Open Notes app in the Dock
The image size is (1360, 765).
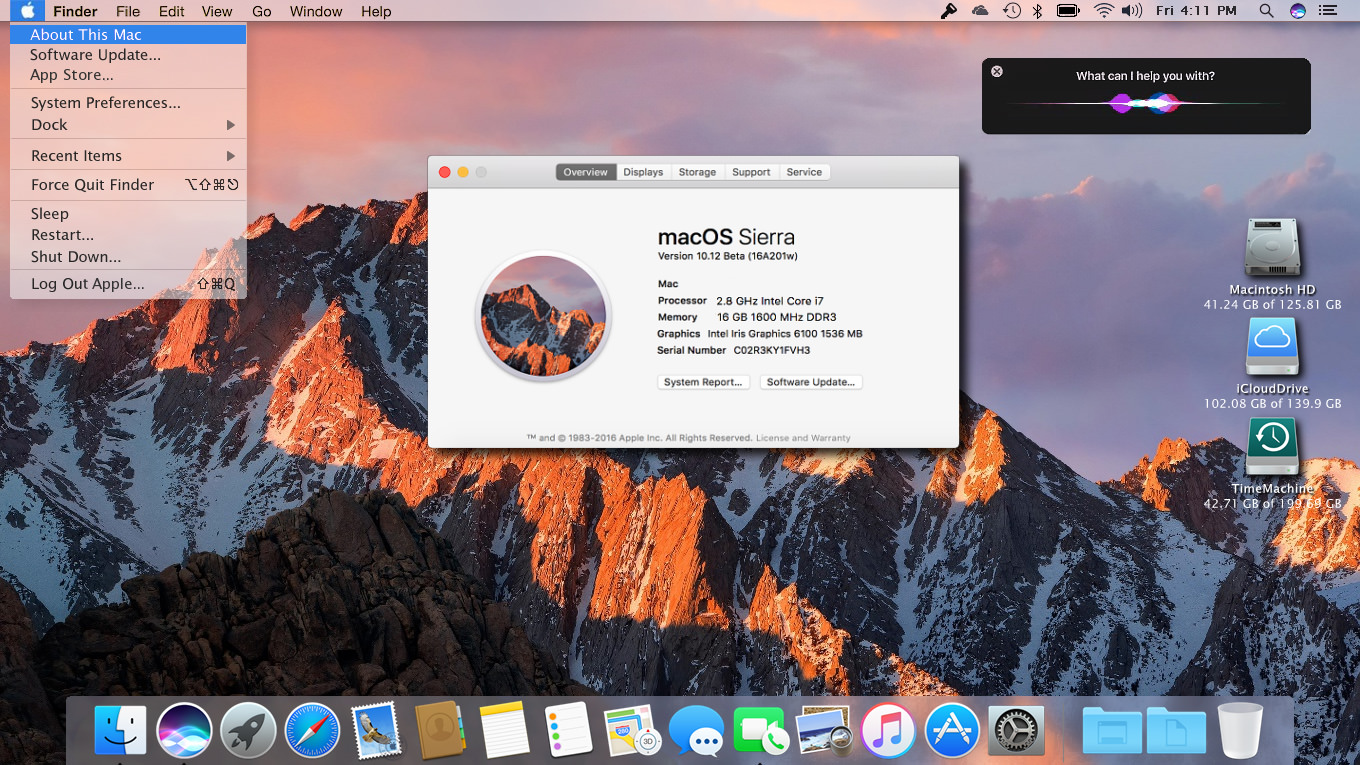pyautogui.click(x=504, y=730)
